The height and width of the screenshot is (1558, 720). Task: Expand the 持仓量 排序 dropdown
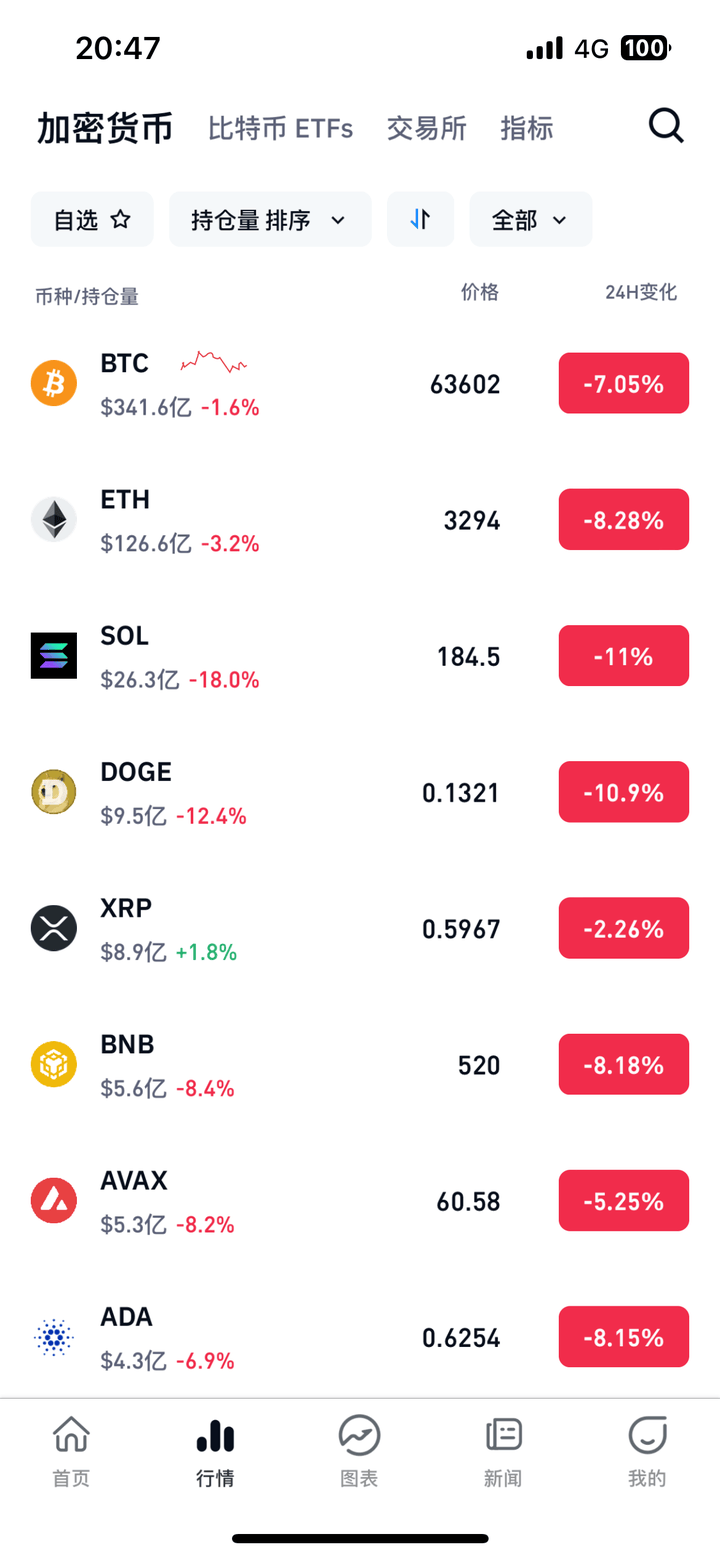tap(270, 219)
